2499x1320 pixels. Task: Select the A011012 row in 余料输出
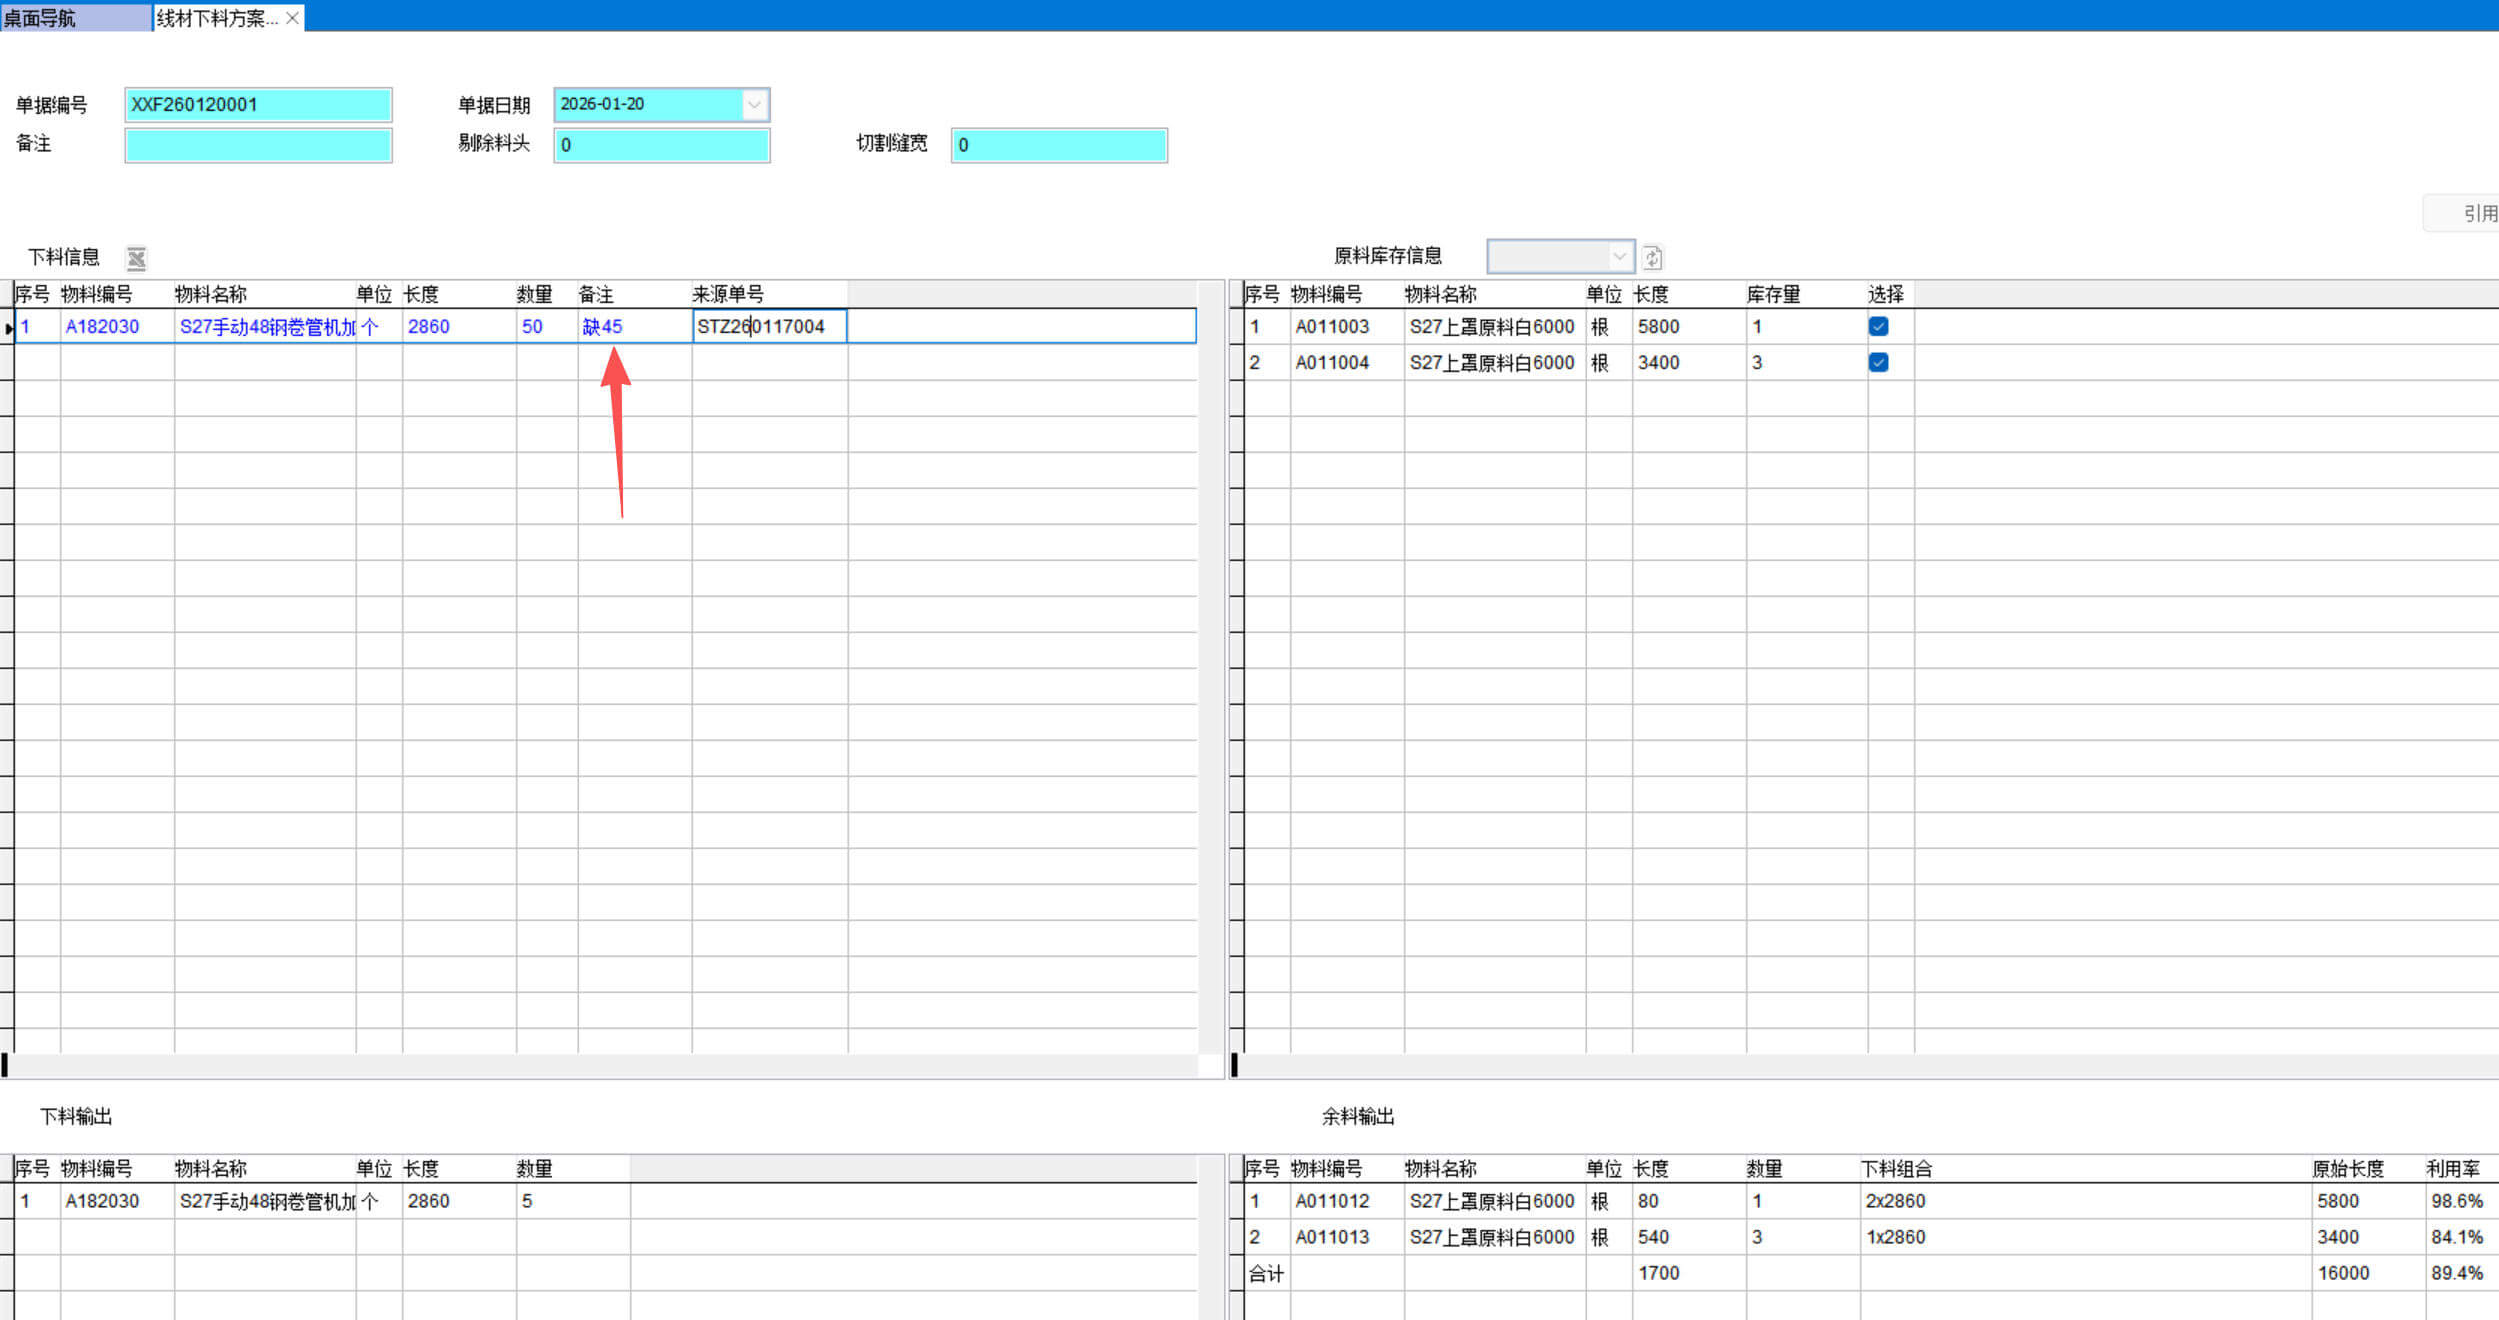point(1332,1201)
